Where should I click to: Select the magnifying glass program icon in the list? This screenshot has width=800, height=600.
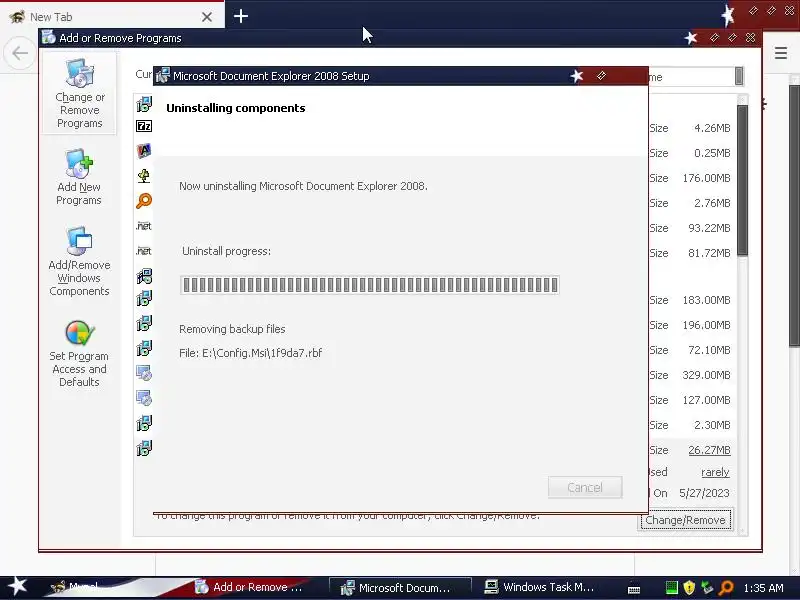(144, 201)
